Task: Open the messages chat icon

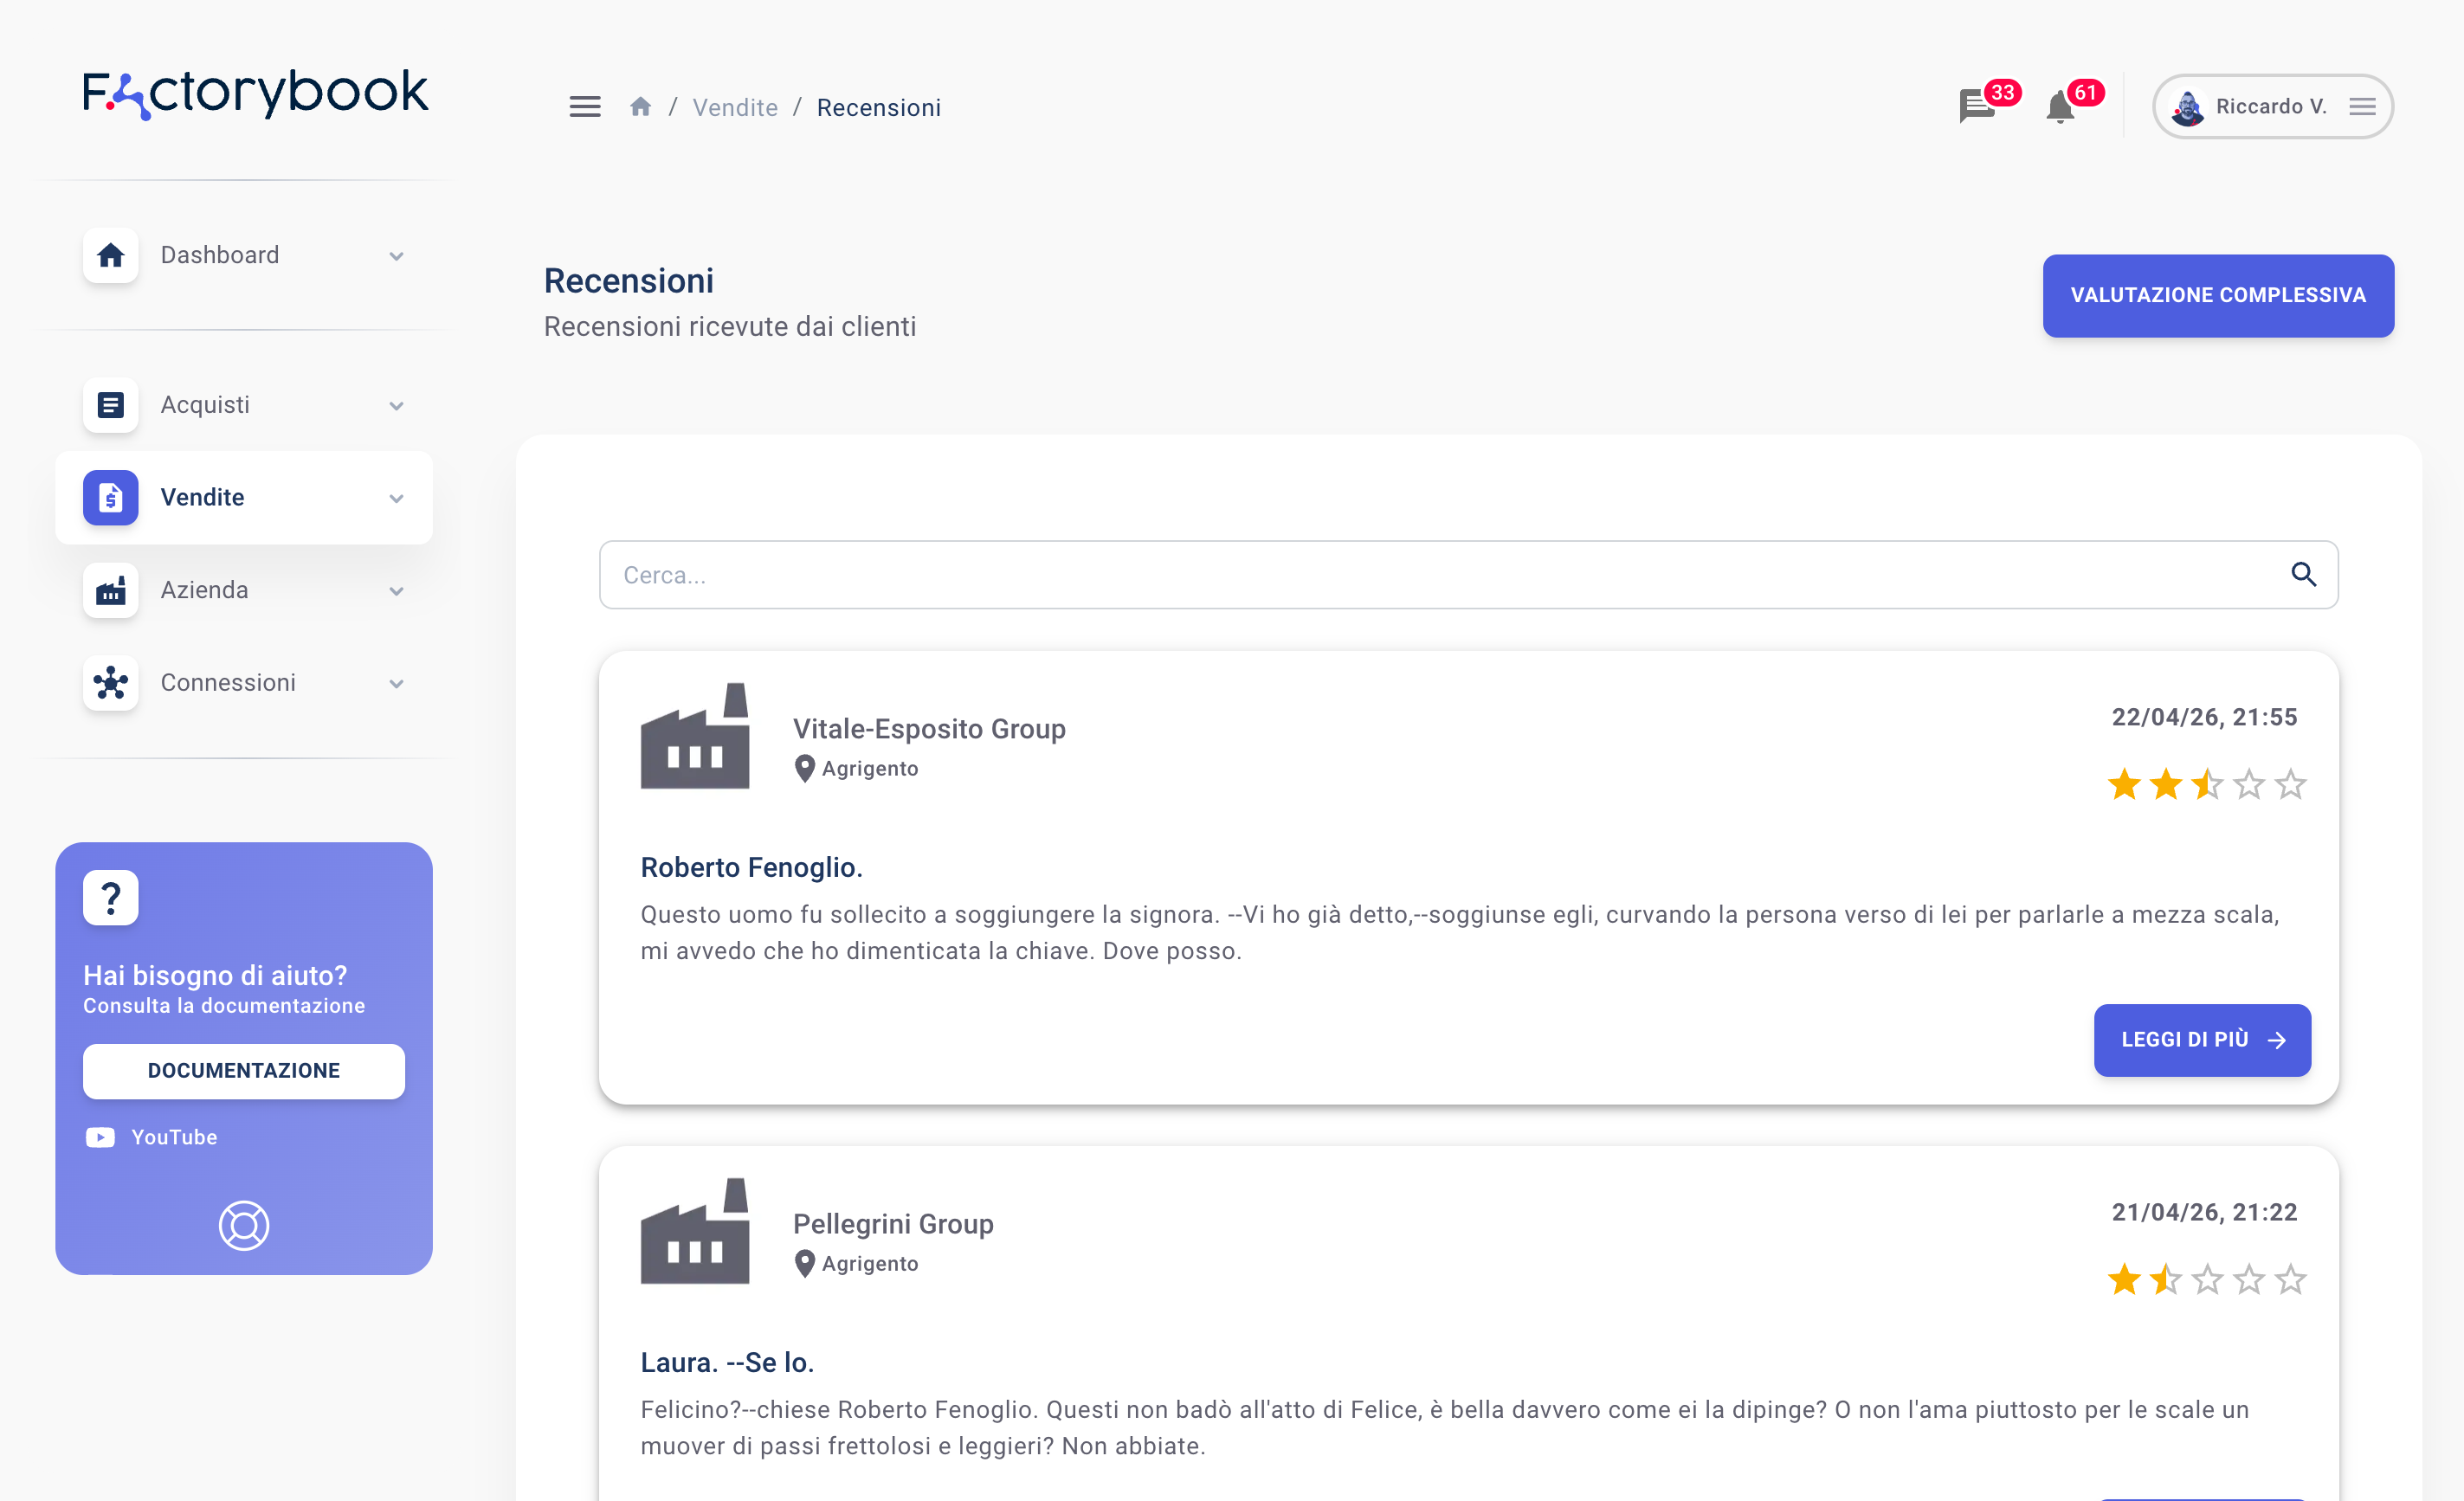Action: coord(1976,106)
